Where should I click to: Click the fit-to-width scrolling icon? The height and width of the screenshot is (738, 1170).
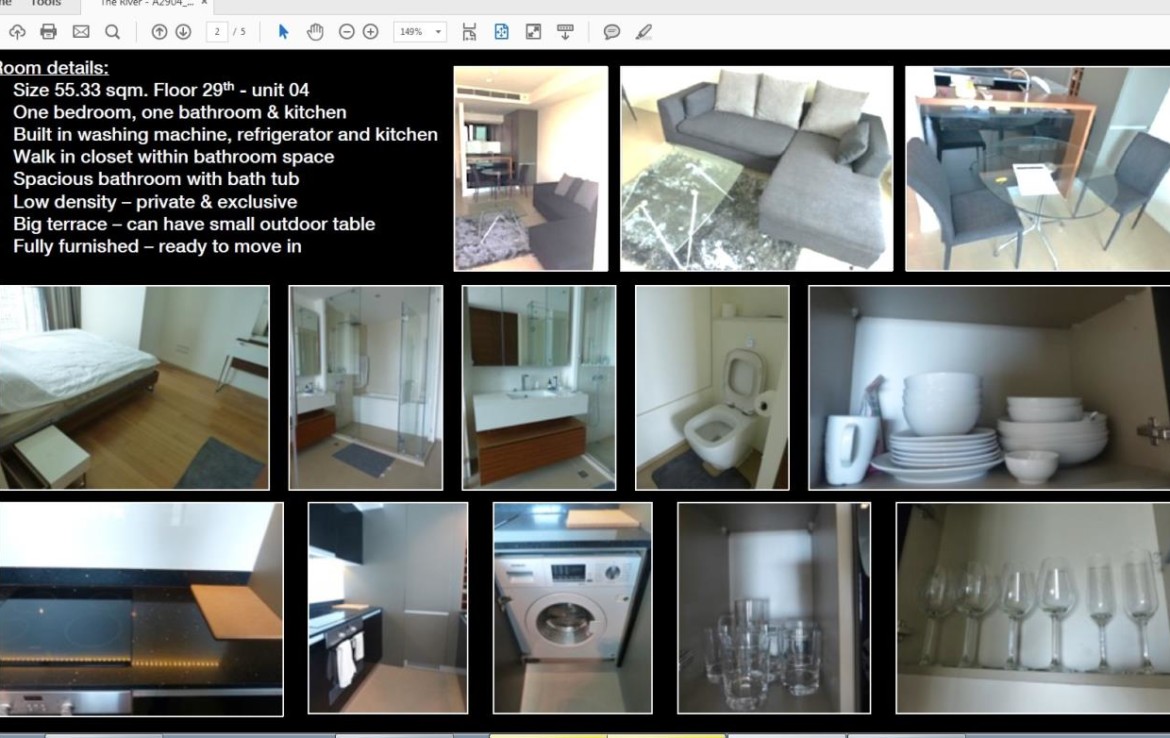coord(469,32)
